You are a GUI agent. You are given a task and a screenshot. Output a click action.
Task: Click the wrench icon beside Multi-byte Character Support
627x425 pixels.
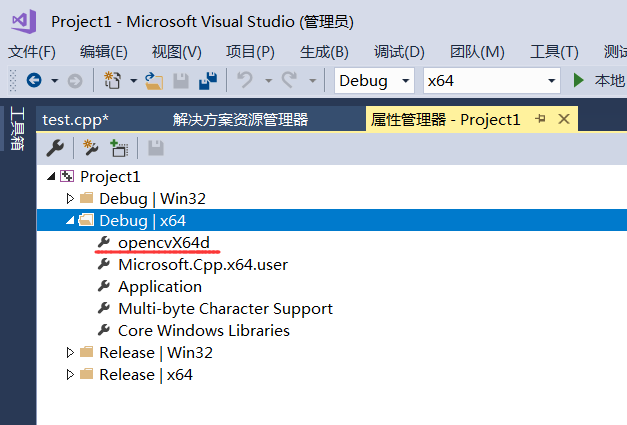(x=104, y=308)
